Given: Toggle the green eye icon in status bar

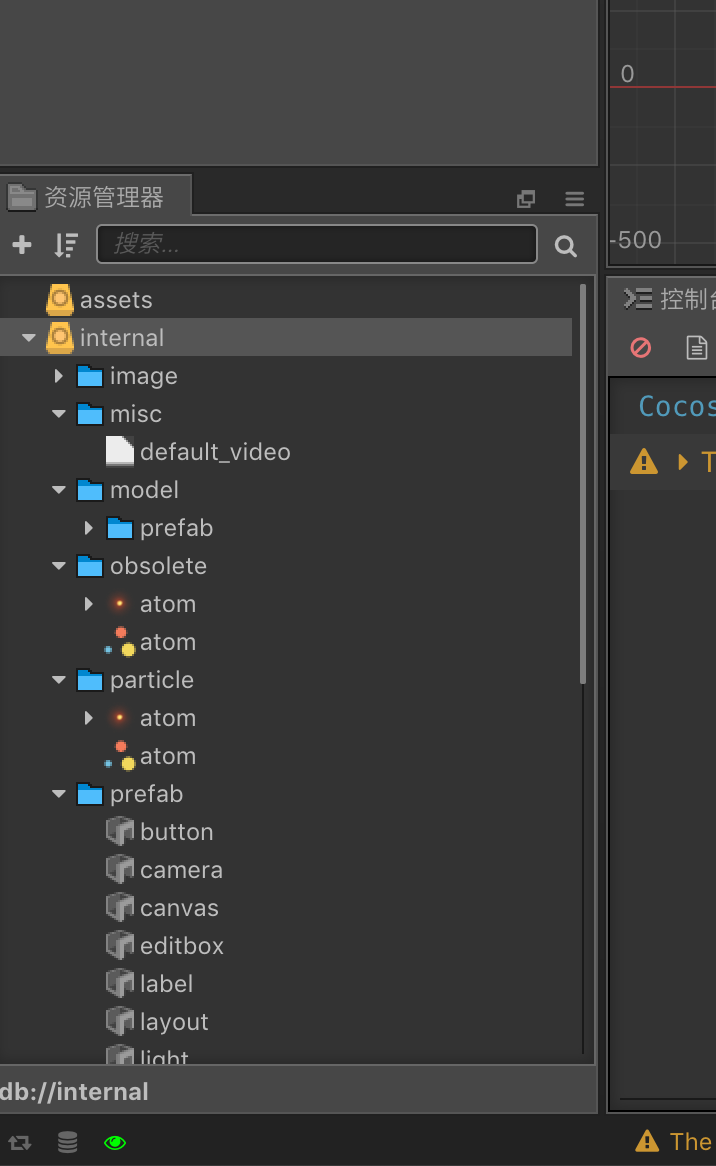Looking at the screenshot, I should coord(115,1142).
